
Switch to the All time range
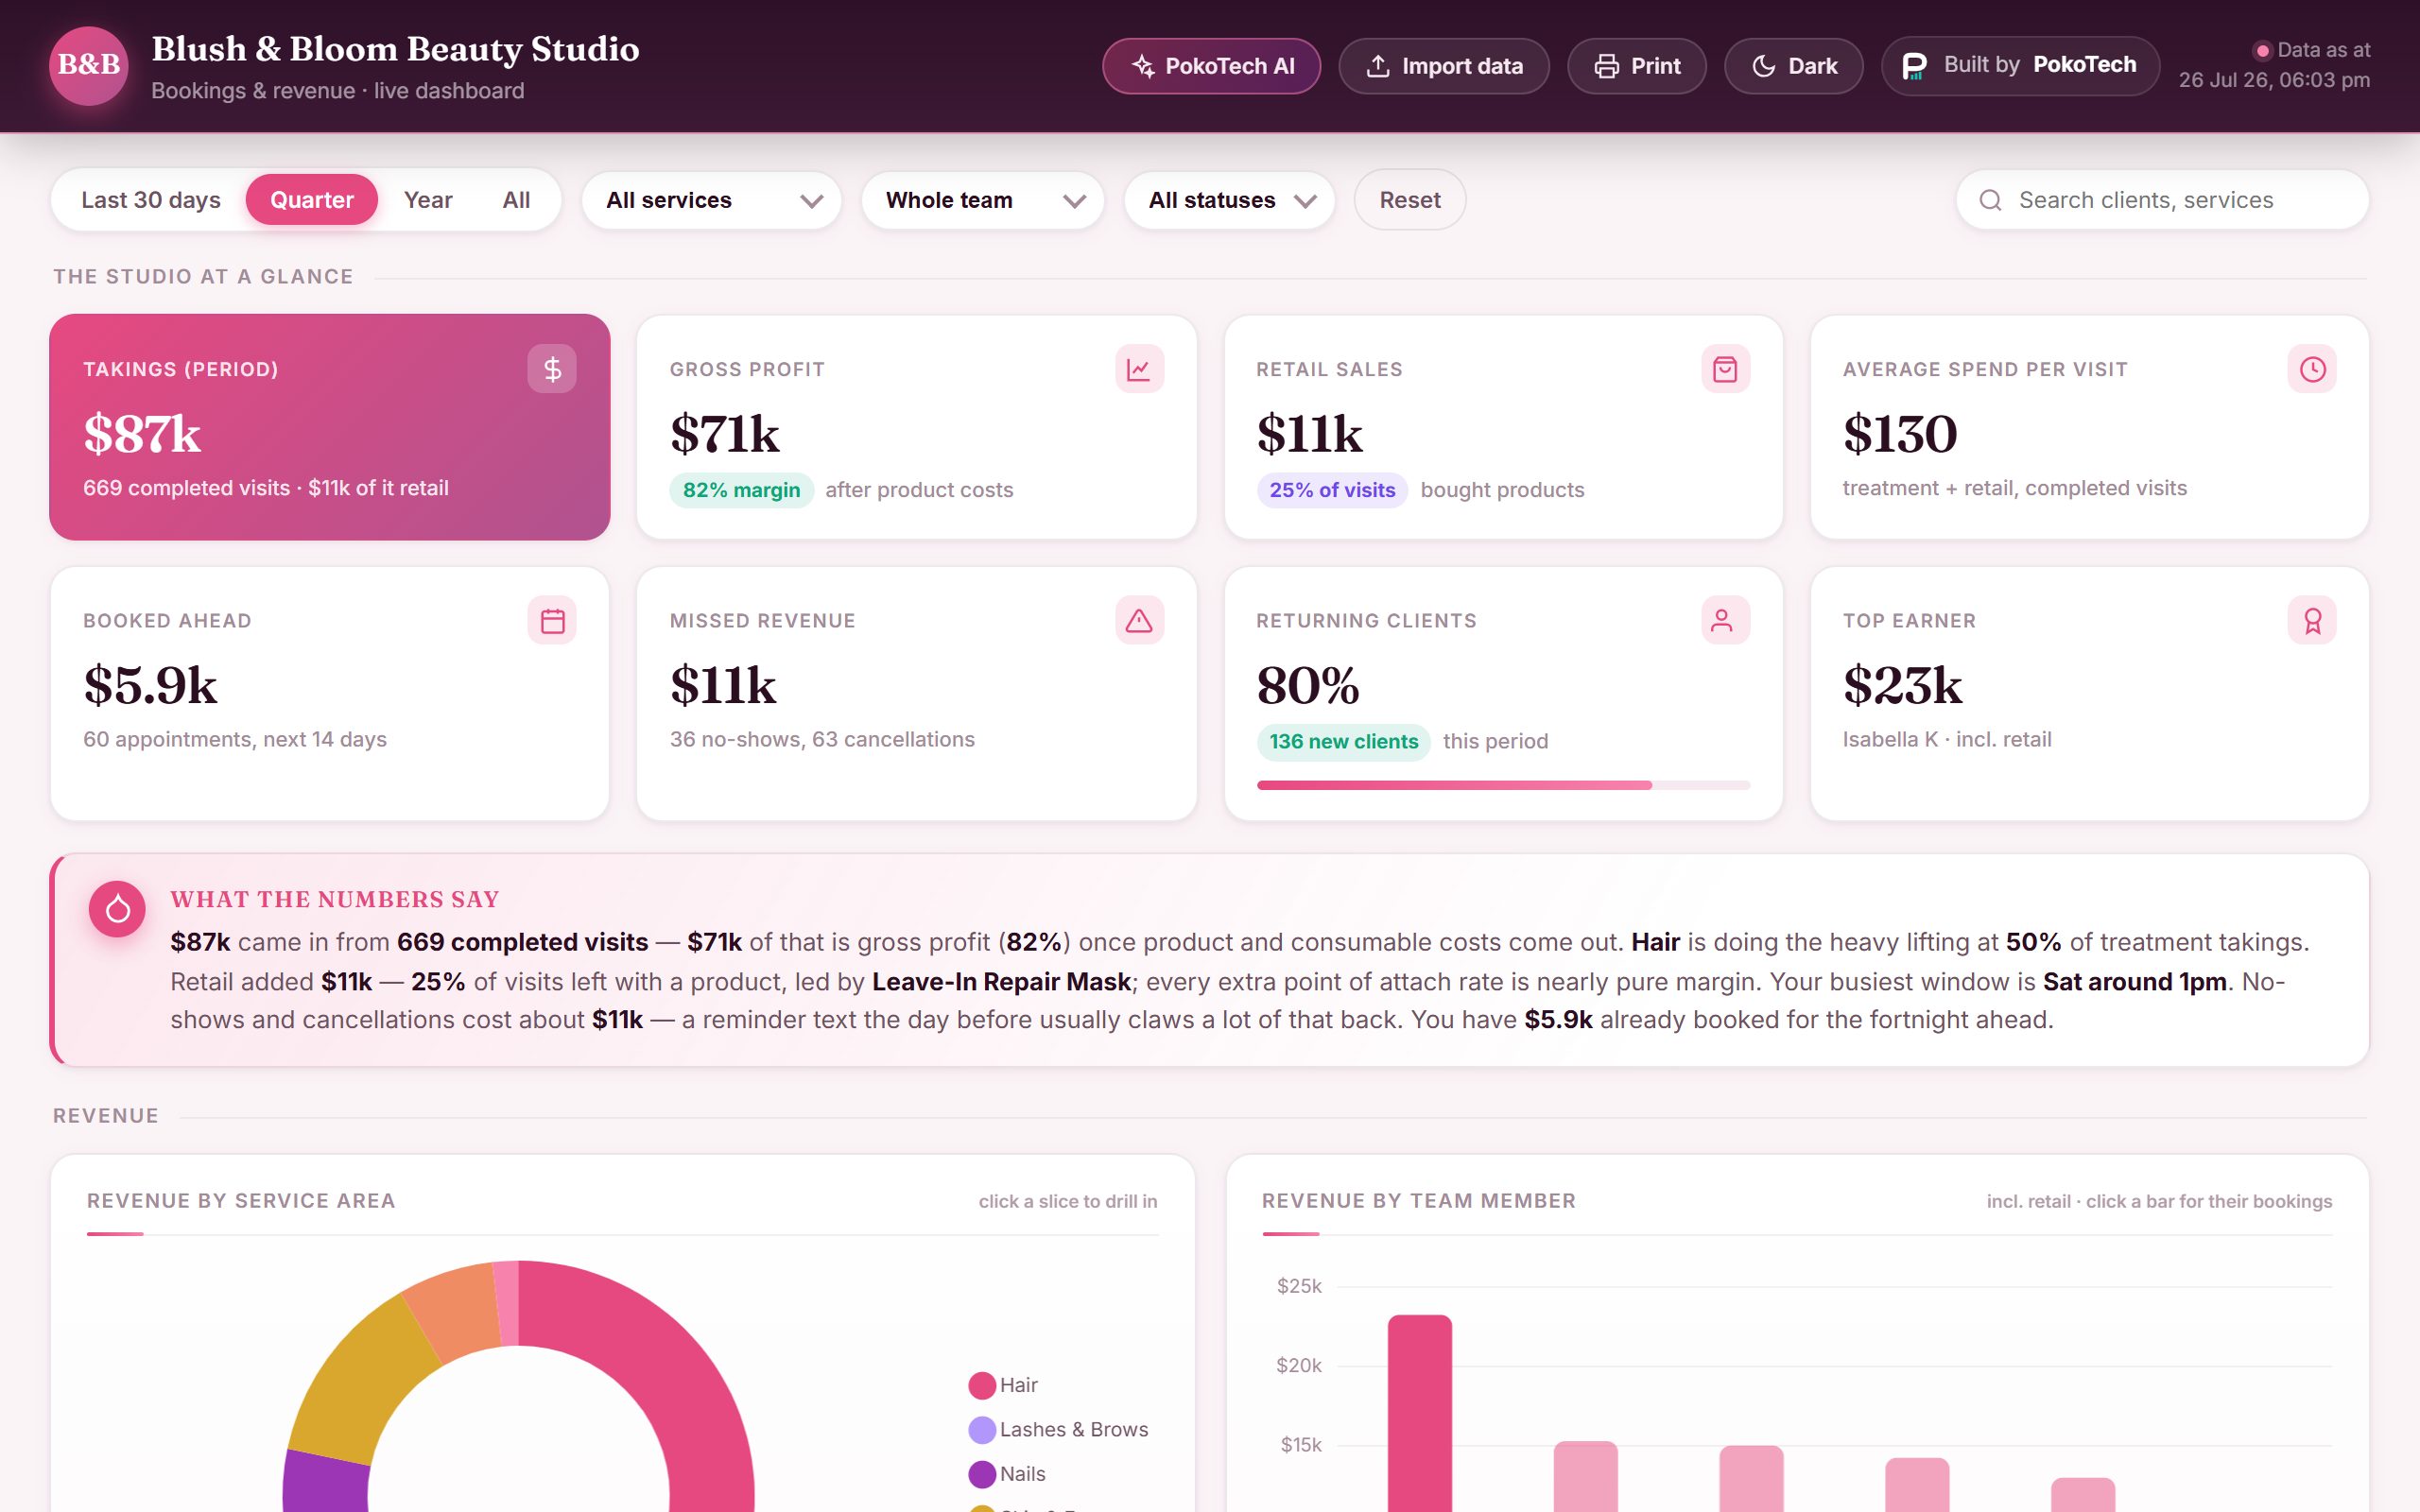click(516, 200)
